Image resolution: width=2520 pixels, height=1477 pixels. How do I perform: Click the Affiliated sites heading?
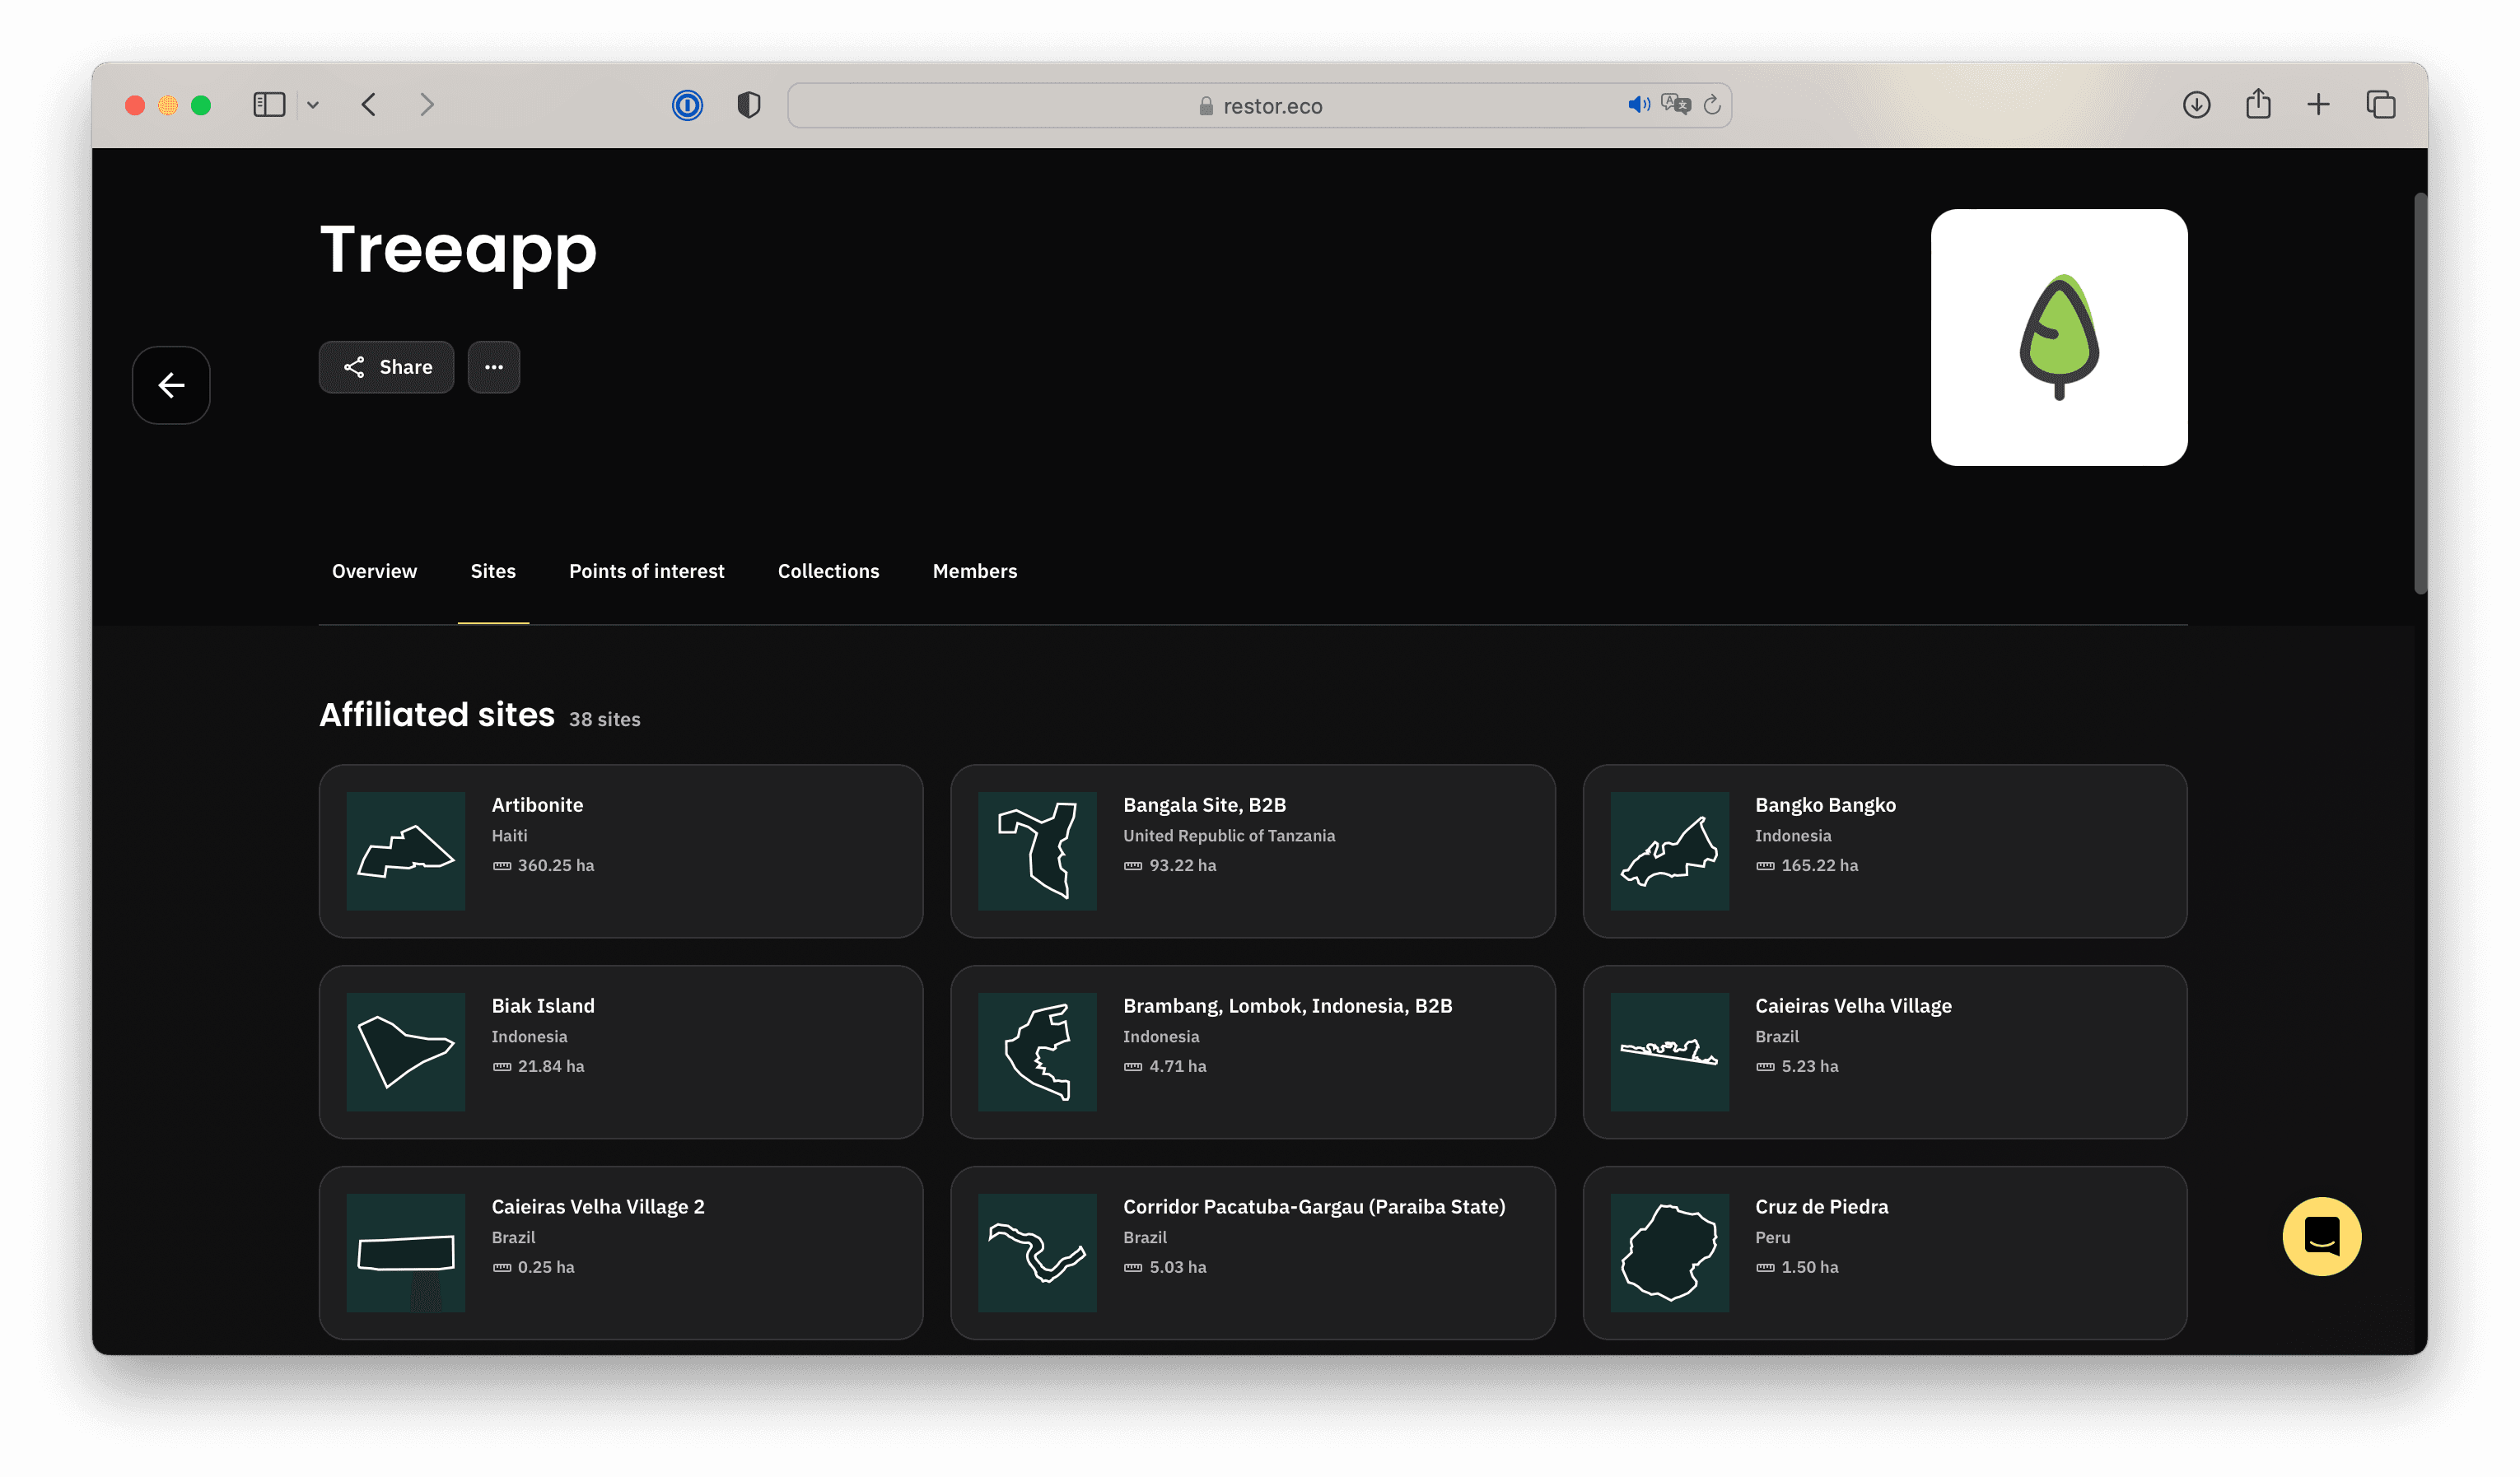point(436,715)
